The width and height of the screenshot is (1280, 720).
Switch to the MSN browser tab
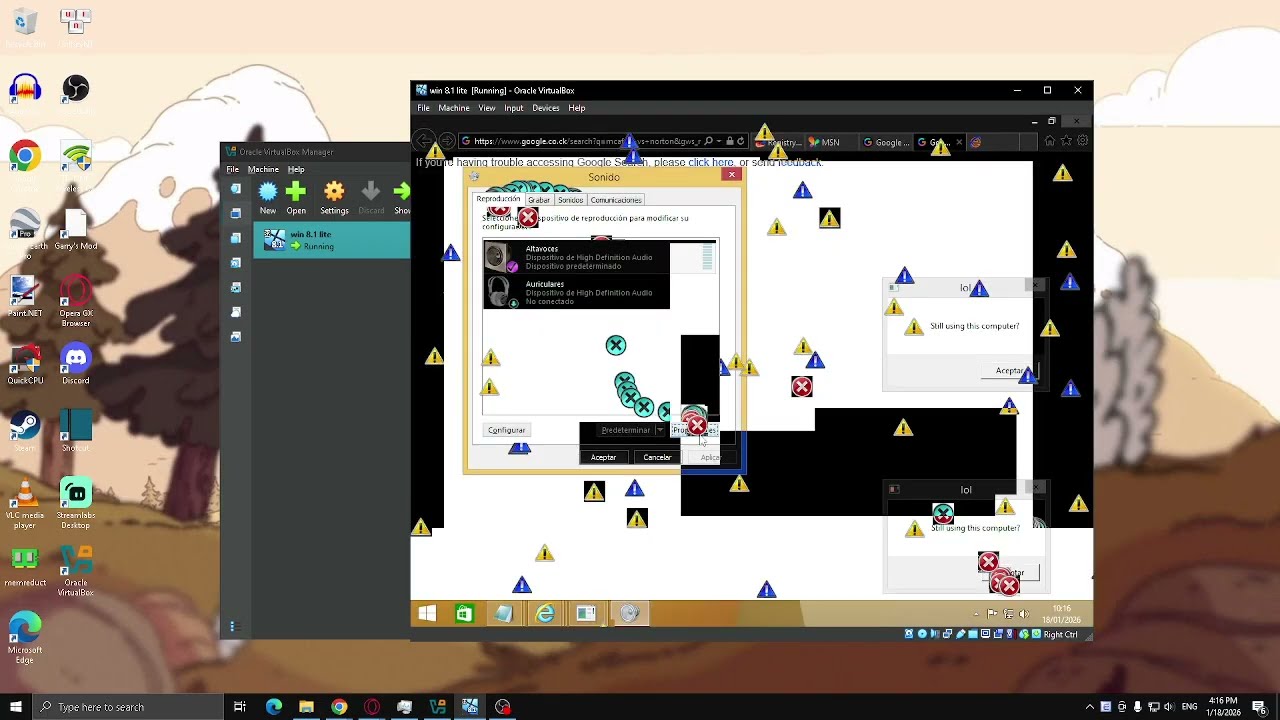pos(830,142)
